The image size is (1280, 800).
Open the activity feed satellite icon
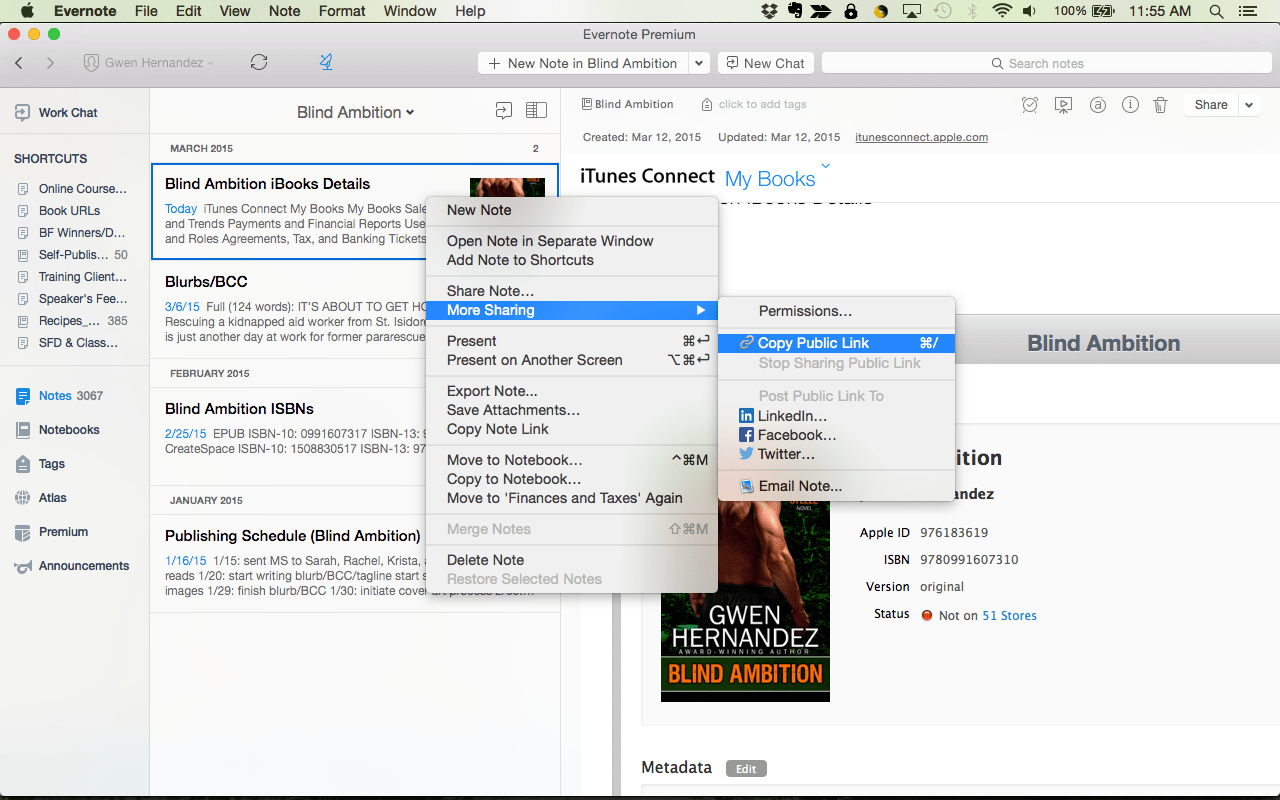point(326,62)
